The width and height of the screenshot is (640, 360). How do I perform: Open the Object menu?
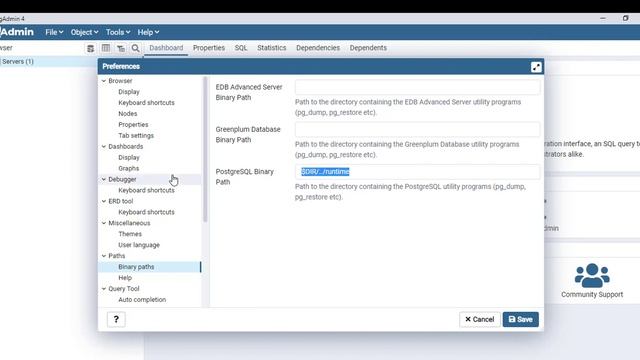[84, 32]
